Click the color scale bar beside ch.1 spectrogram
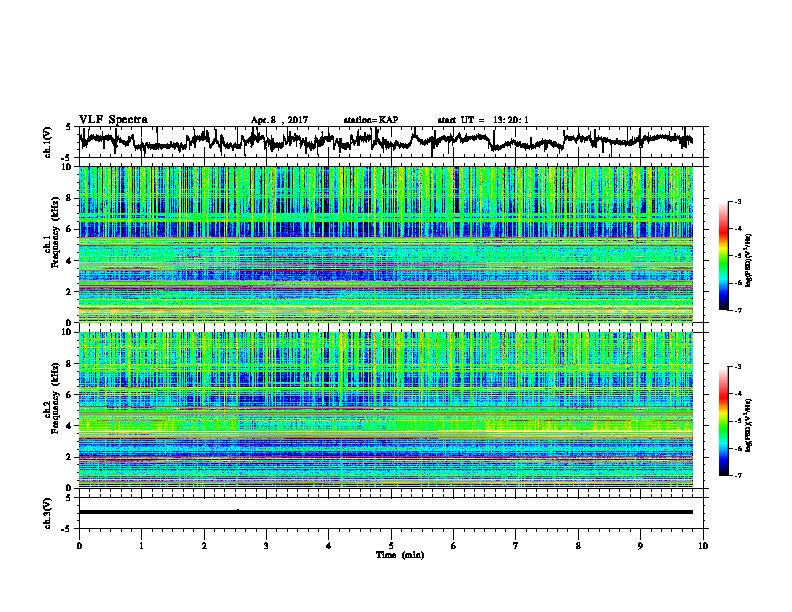The width and height of the screenshot is (792, 612). pos(724,256)
